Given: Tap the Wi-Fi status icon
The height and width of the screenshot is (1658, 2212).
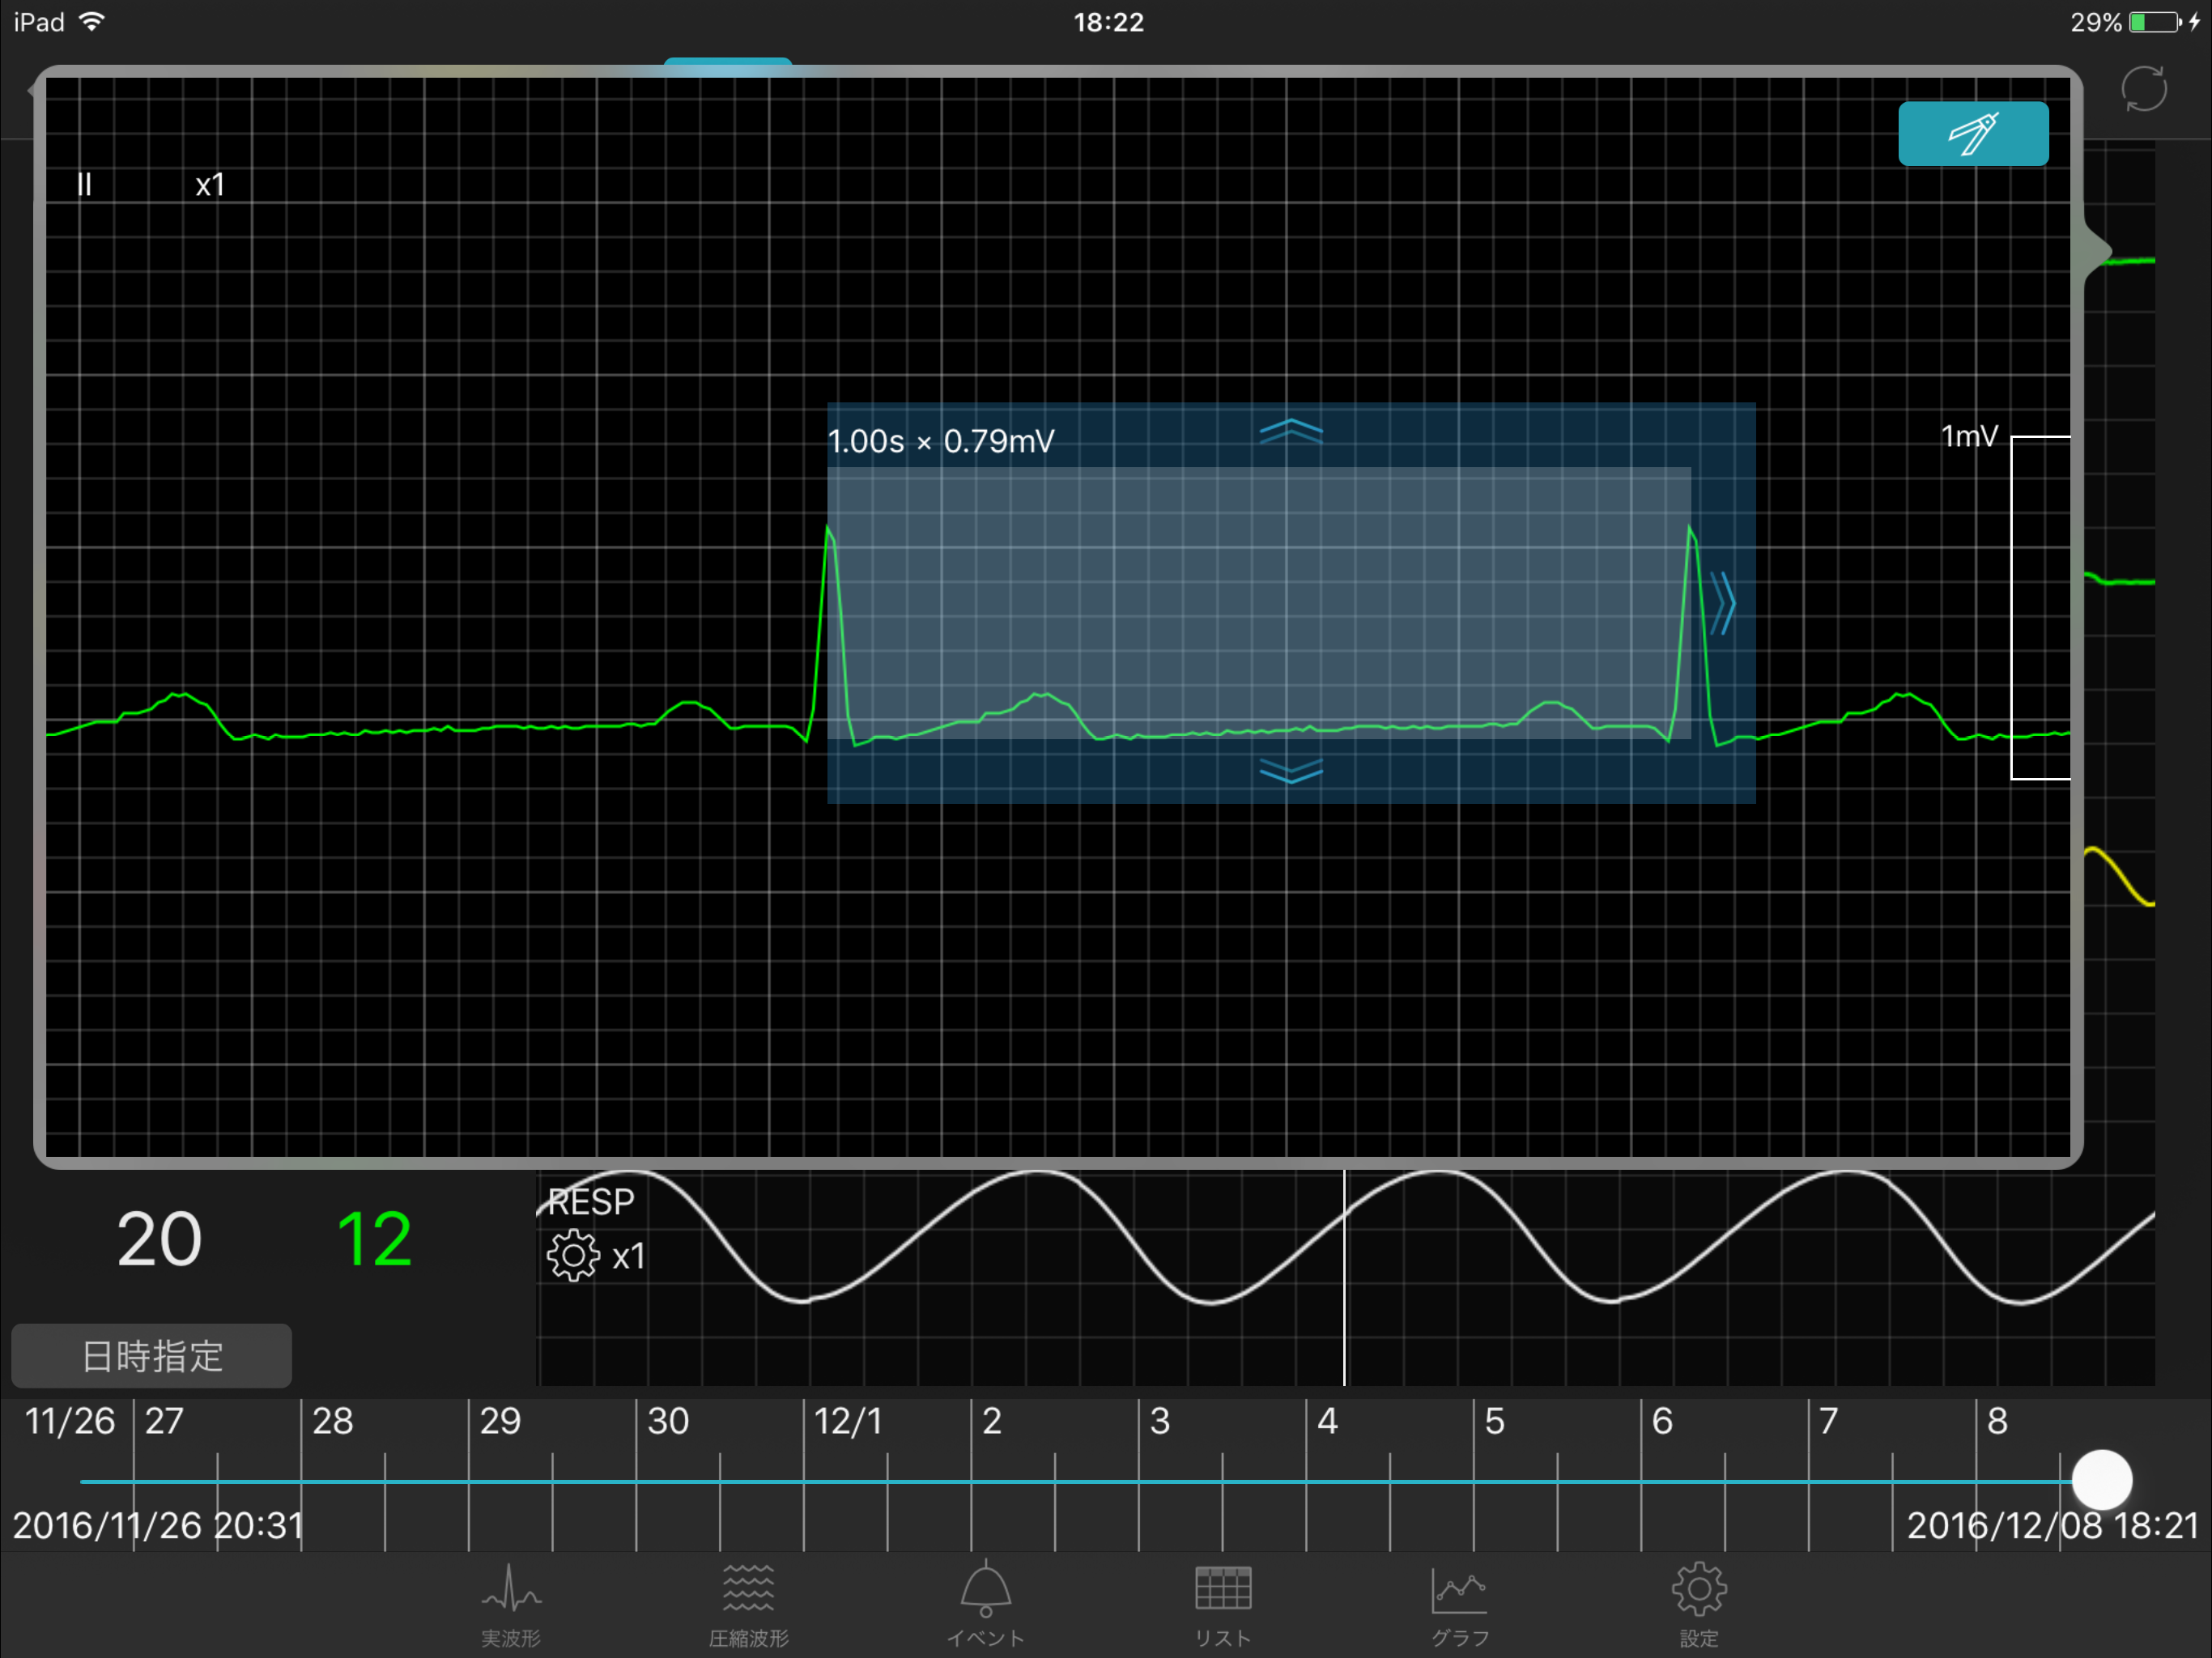Looking at the screenshot, I should pyautogui.click(x=91, y=22).
